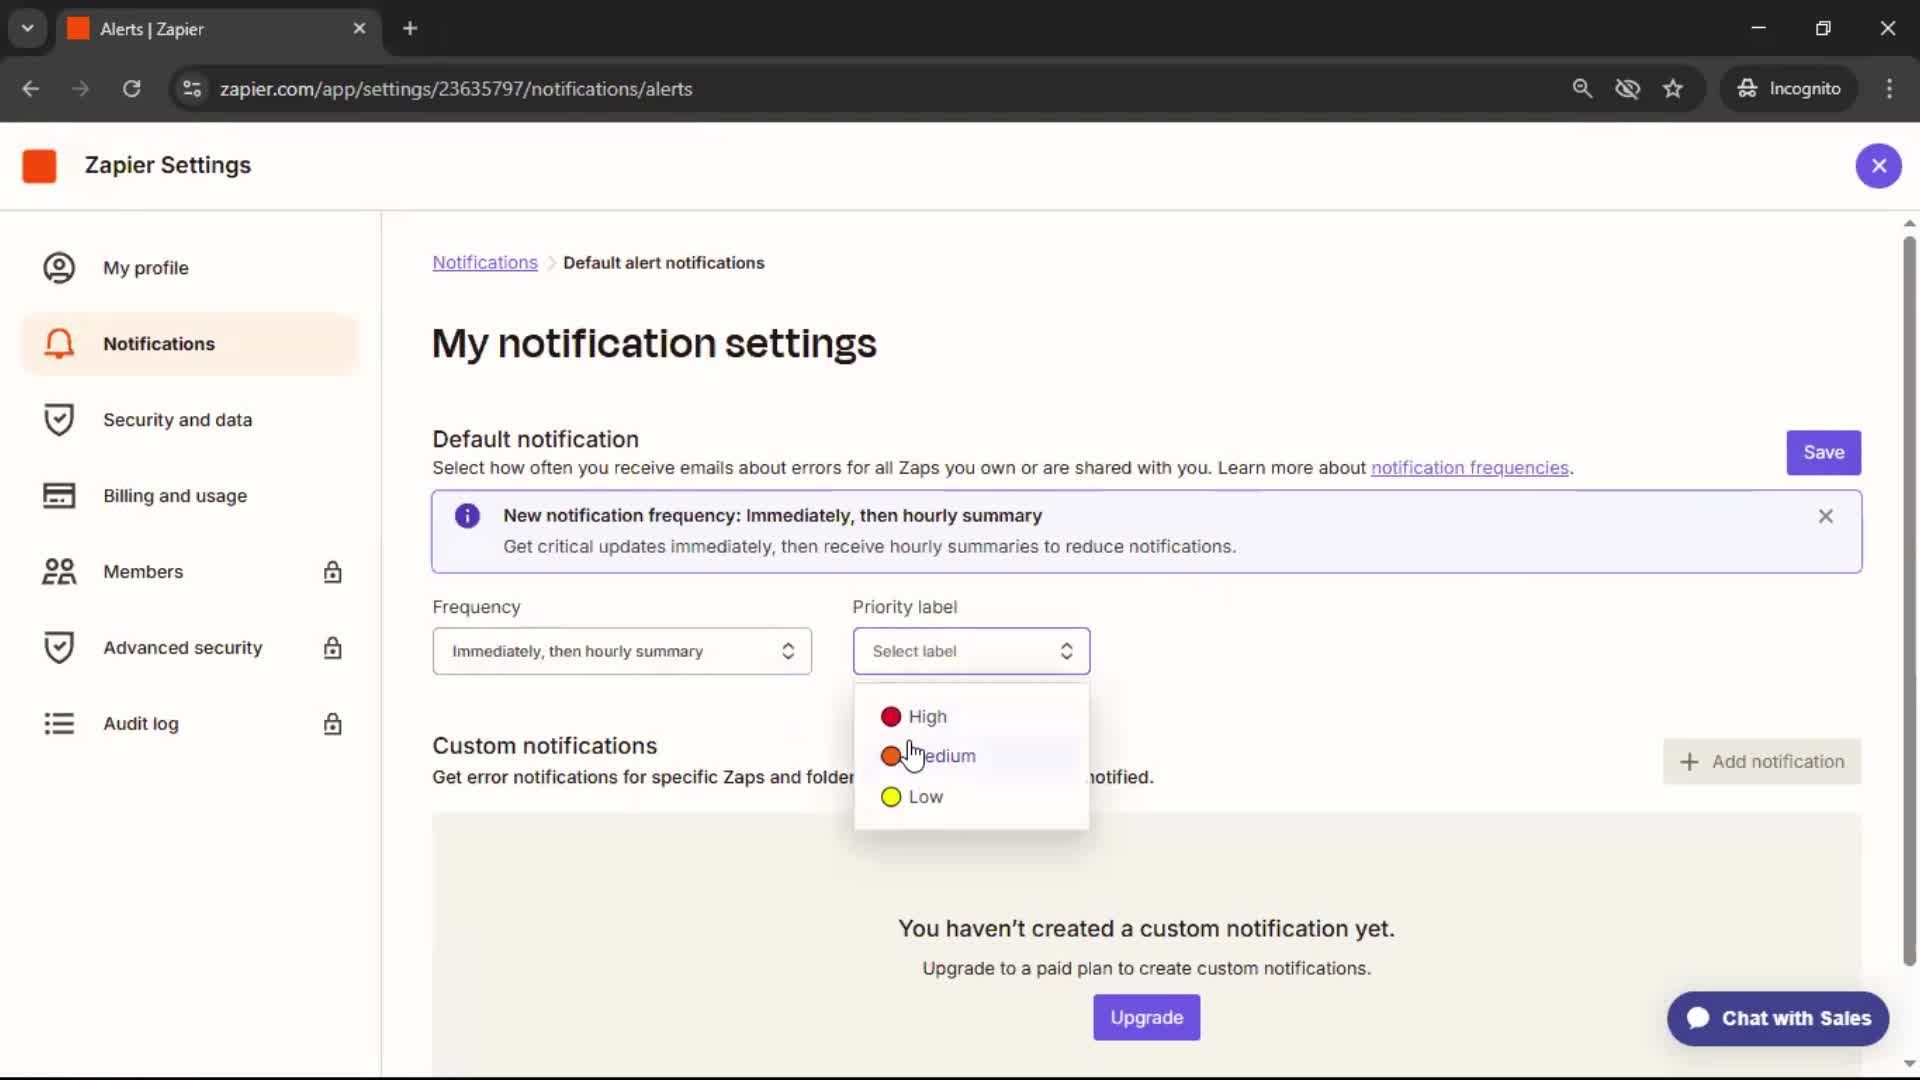Click the lock icon beside Members
The height and width of the screenshot is (1080, 1920).
tap(333, 572)
